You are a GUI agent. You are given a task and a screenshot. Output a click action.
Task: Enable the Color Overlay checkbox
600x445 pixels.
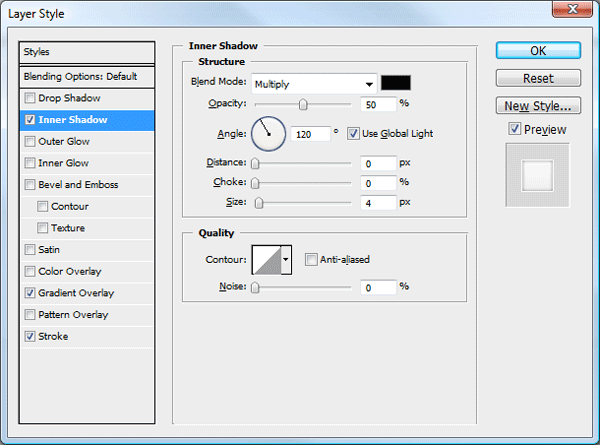[29, 272]
